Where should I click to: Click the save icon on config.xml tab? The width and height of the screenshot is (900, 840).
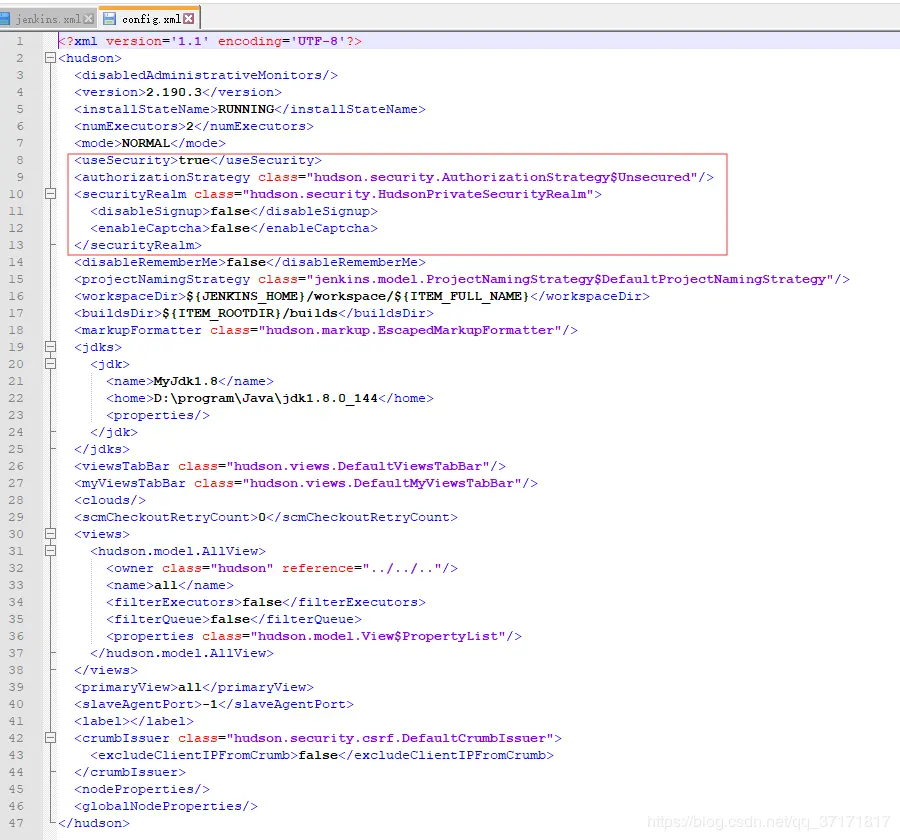(x=109, y=19)
